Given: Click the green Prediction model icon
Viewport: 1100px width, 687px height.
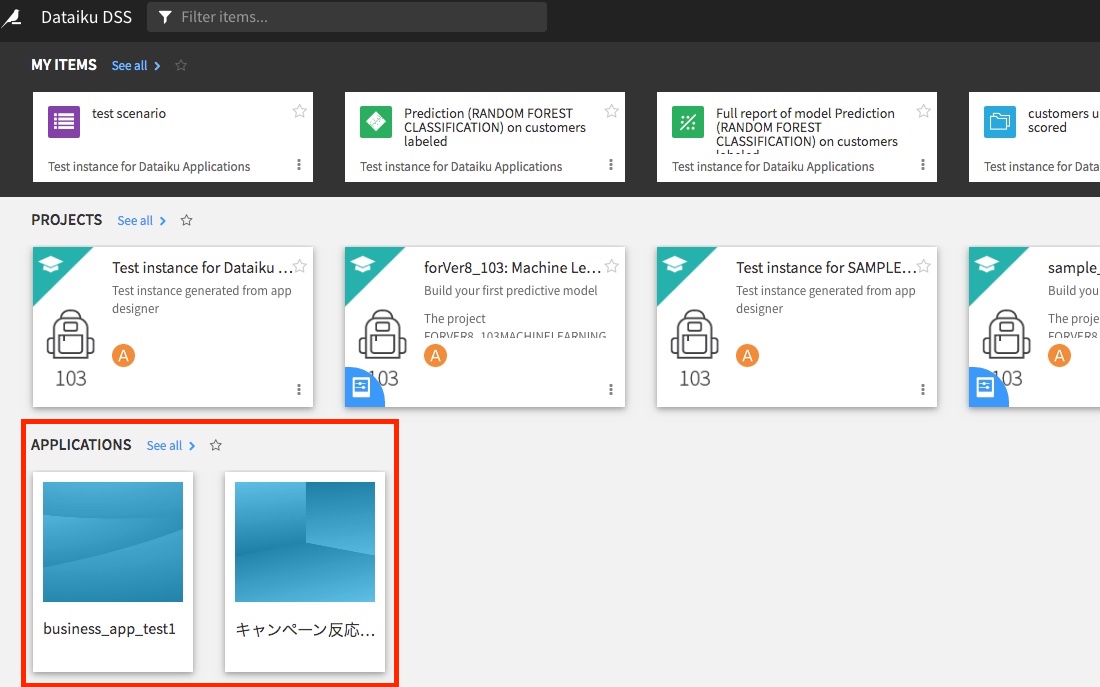Looking at the screenshot, I should click(376, 121).
